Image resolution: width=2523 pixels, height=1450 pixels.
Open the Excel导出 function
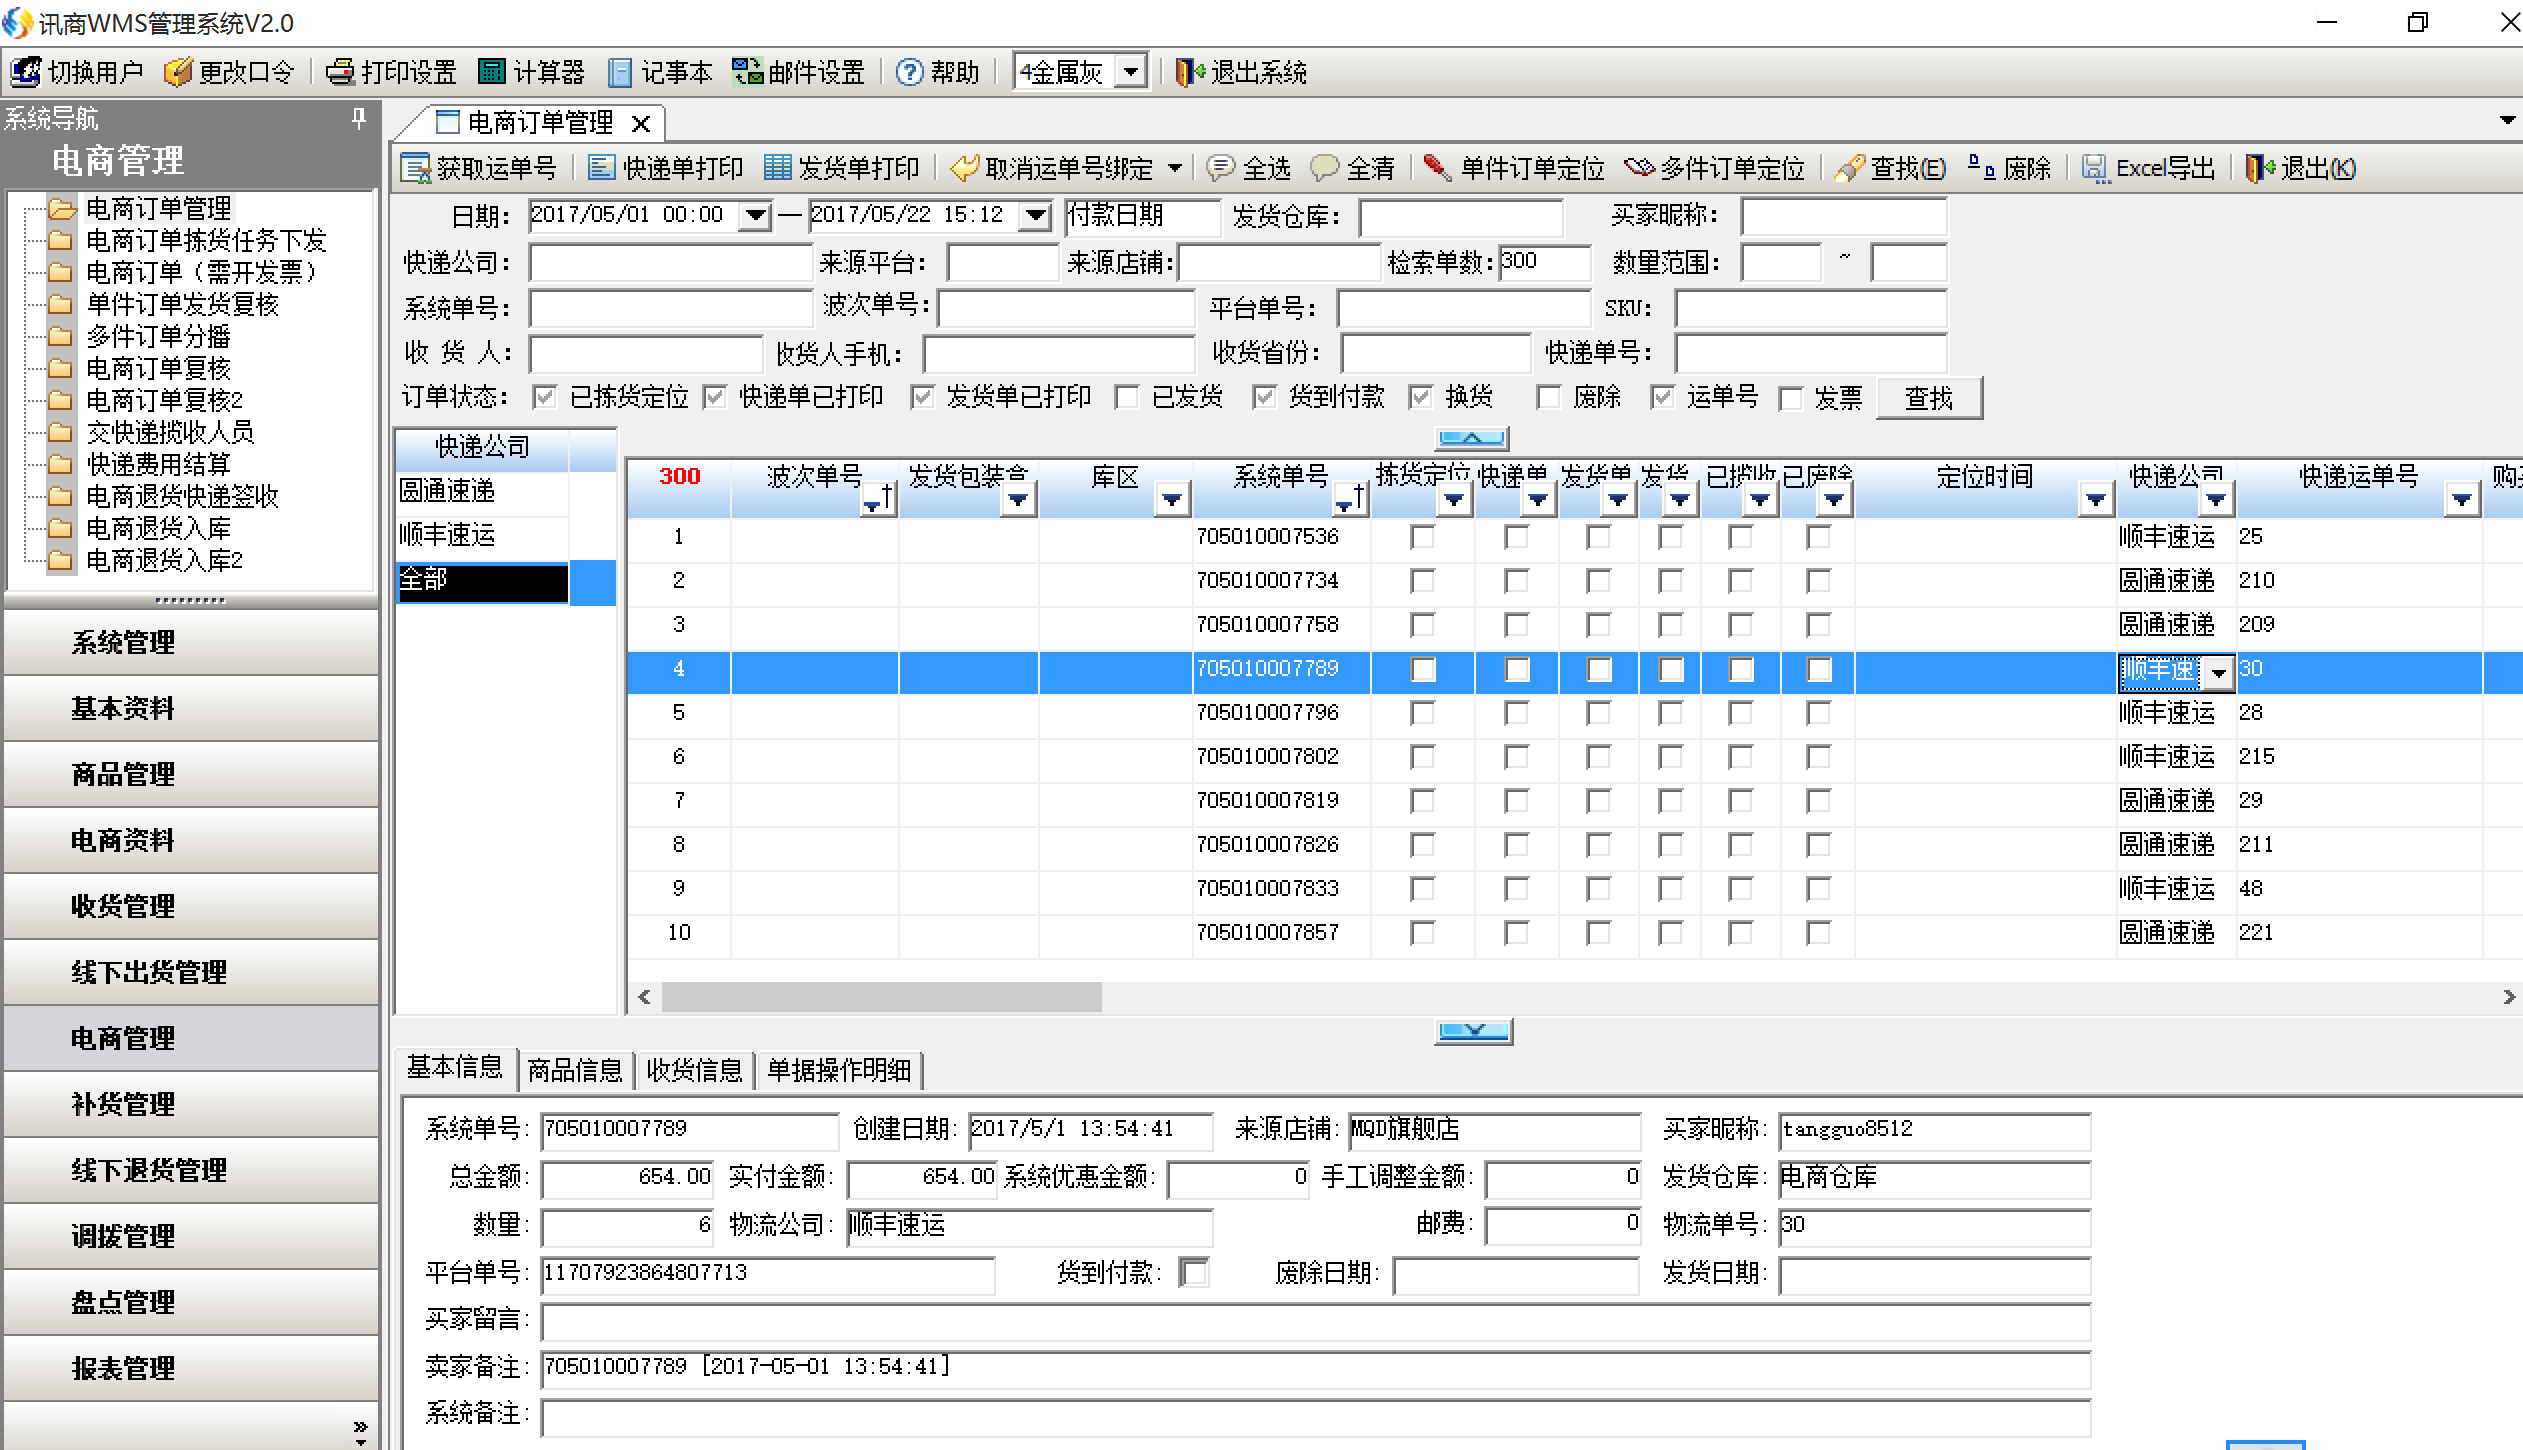coord(2148,167)
